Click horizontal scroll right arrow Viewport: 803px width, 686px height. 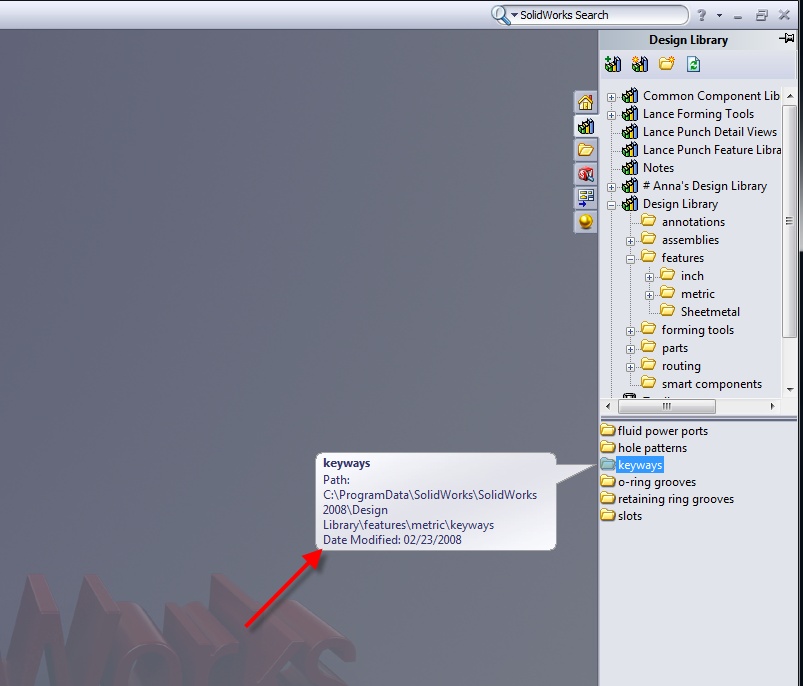[x=772, y=406]
